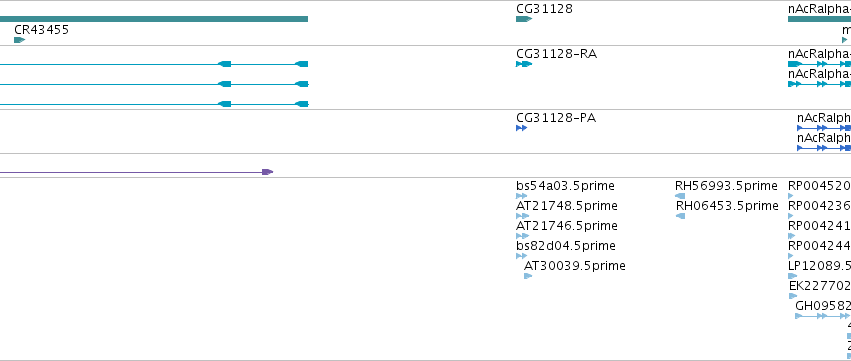
Task: Select the top teal transcript's left exon
Action: (x=225, y=64)
